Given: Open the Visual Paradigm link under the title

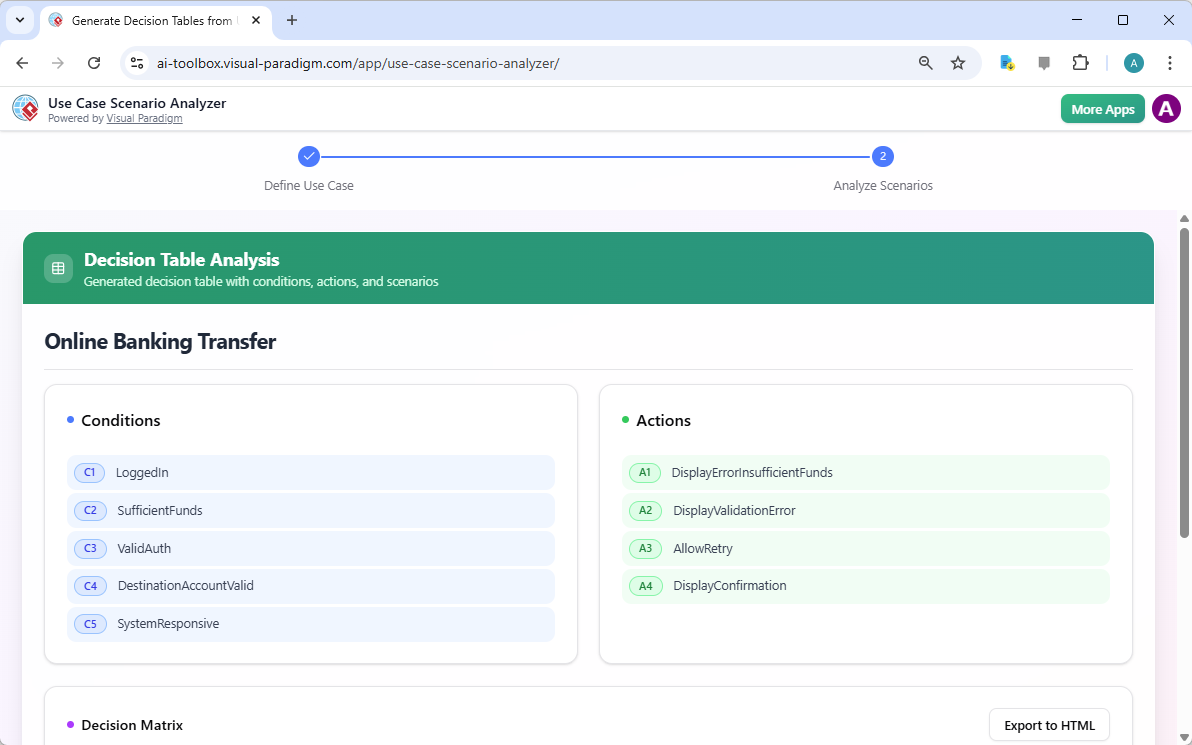Looking at the screenshot, I should [x=144, y=118].
